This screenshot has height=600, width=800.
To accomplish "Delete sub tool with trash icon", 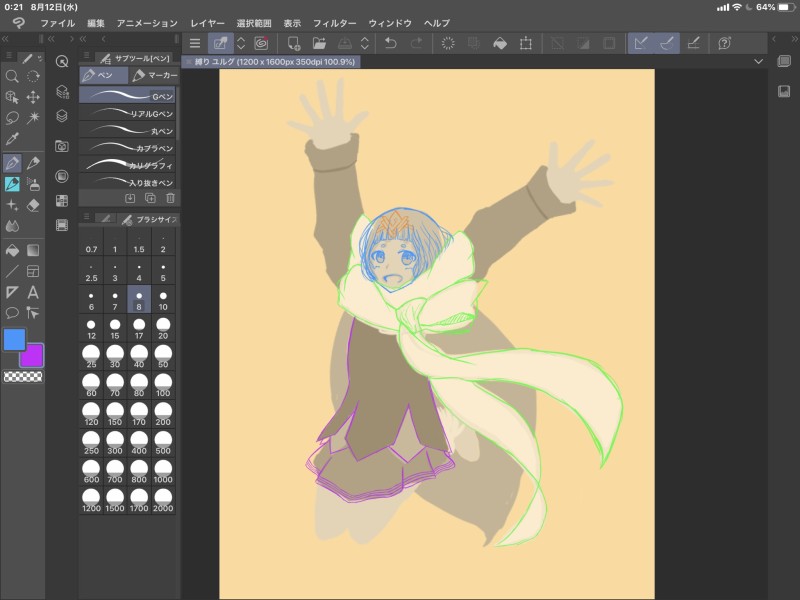I will 169,198.
